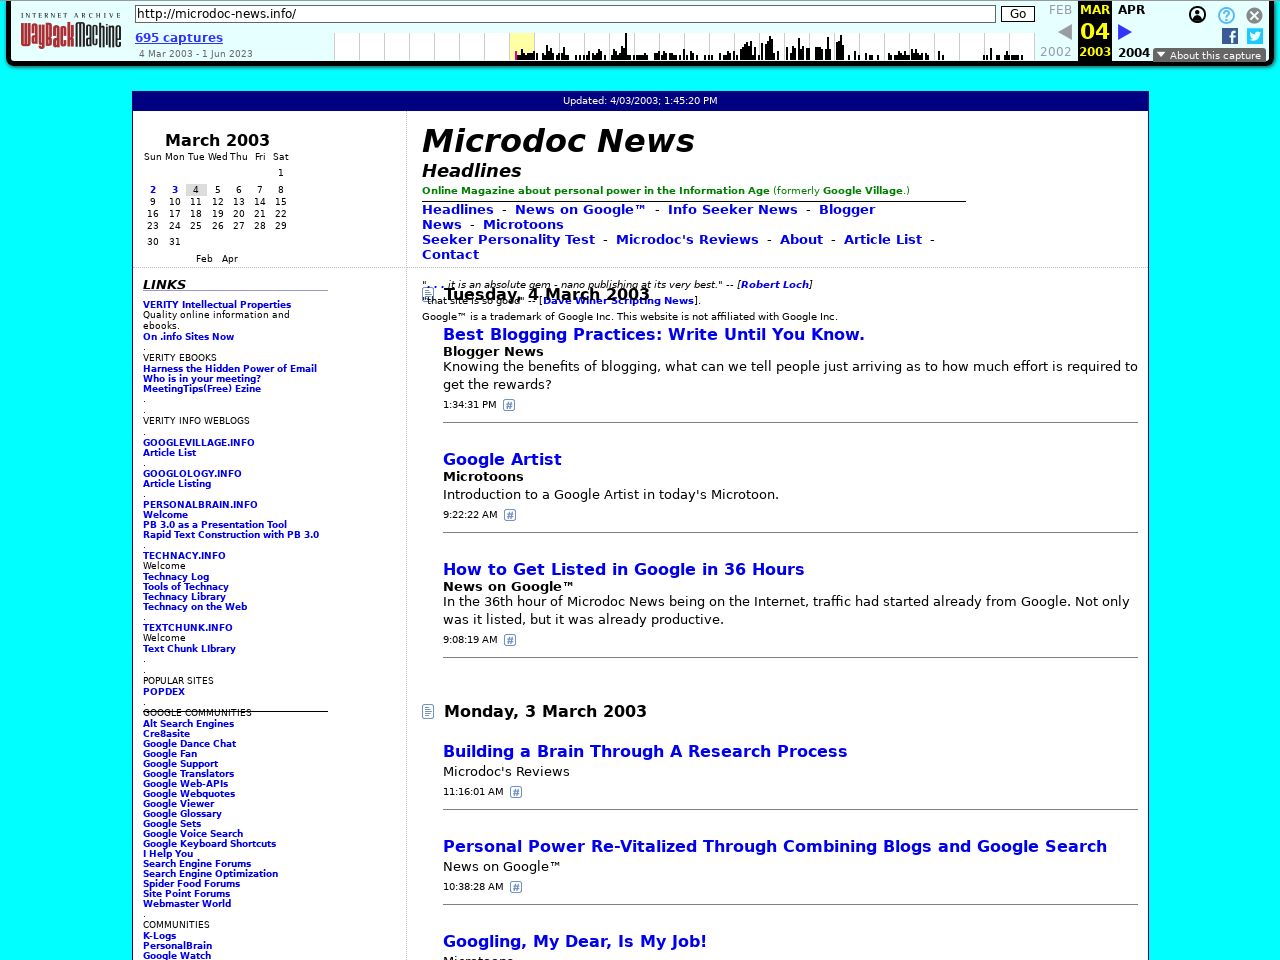The width and height of the screenshot is (1280, 960).
Task: Go to previous capture arrow
Action: (1065, 32)
